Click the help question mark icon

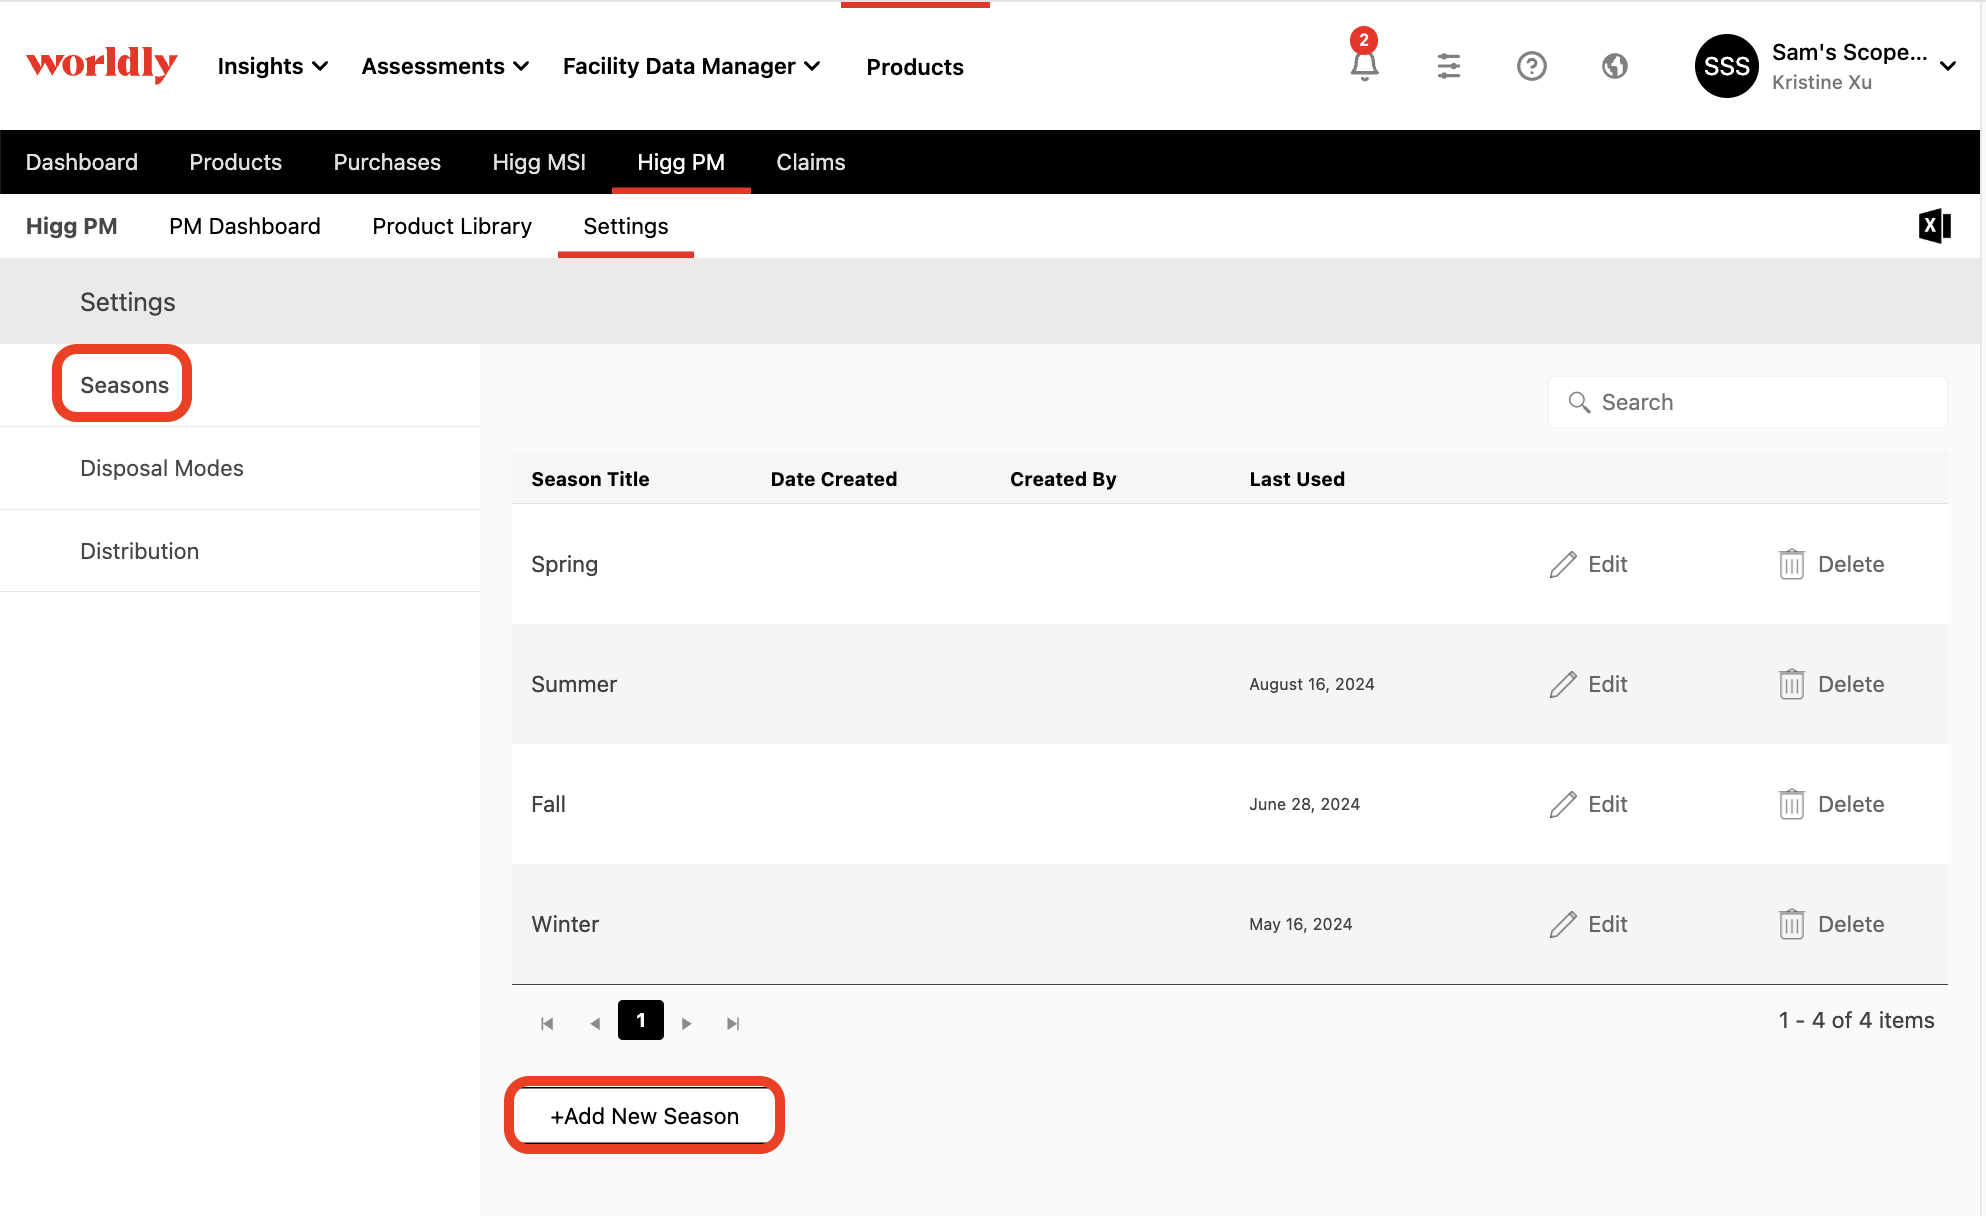click(x=1531, y=66)
